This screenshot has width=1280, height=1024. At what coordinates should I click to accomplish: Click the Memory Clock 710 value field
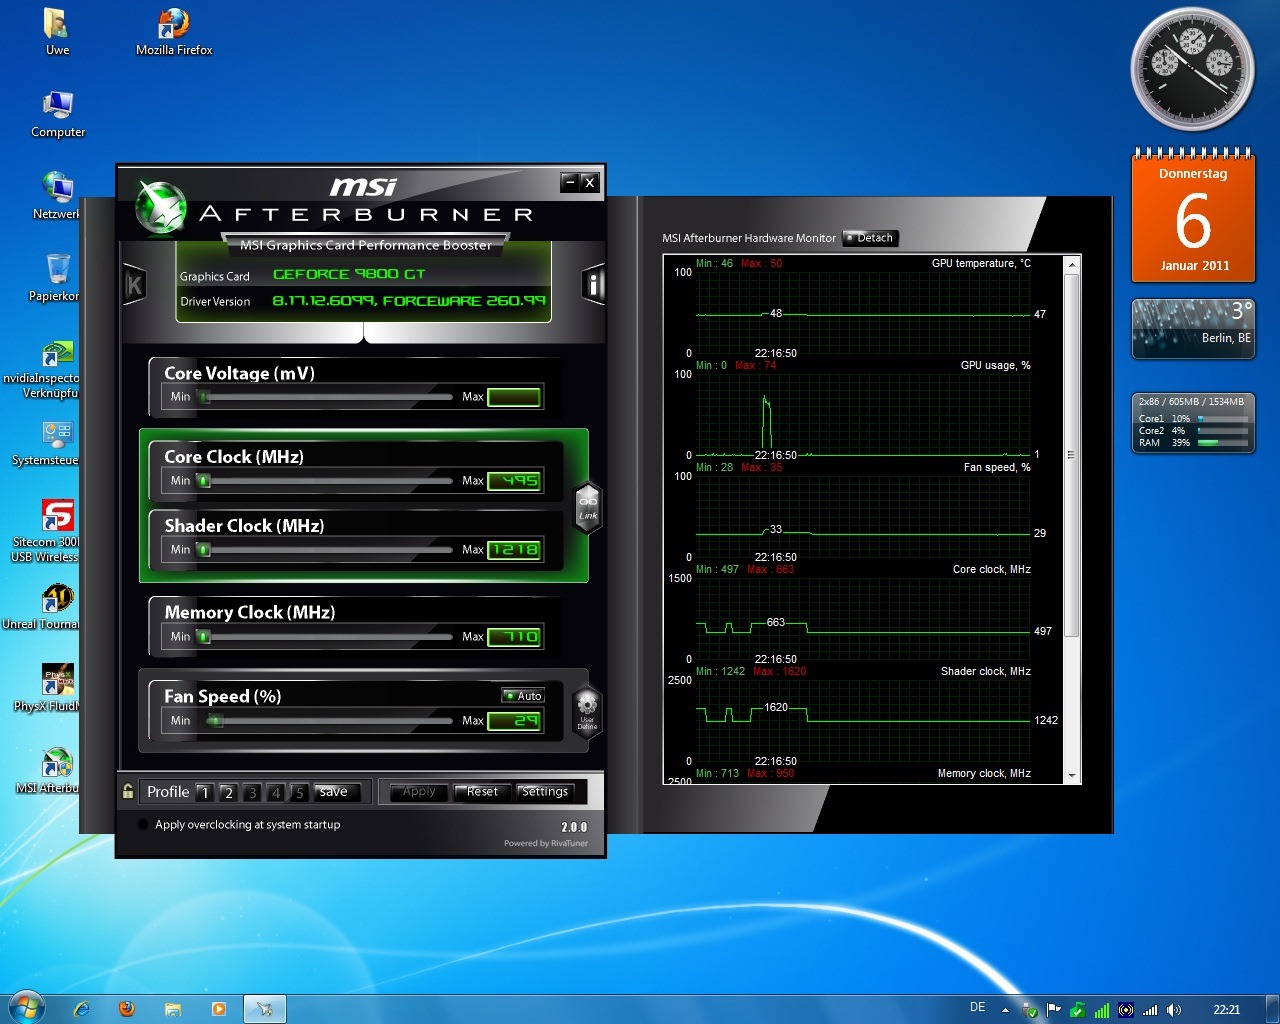515,637
